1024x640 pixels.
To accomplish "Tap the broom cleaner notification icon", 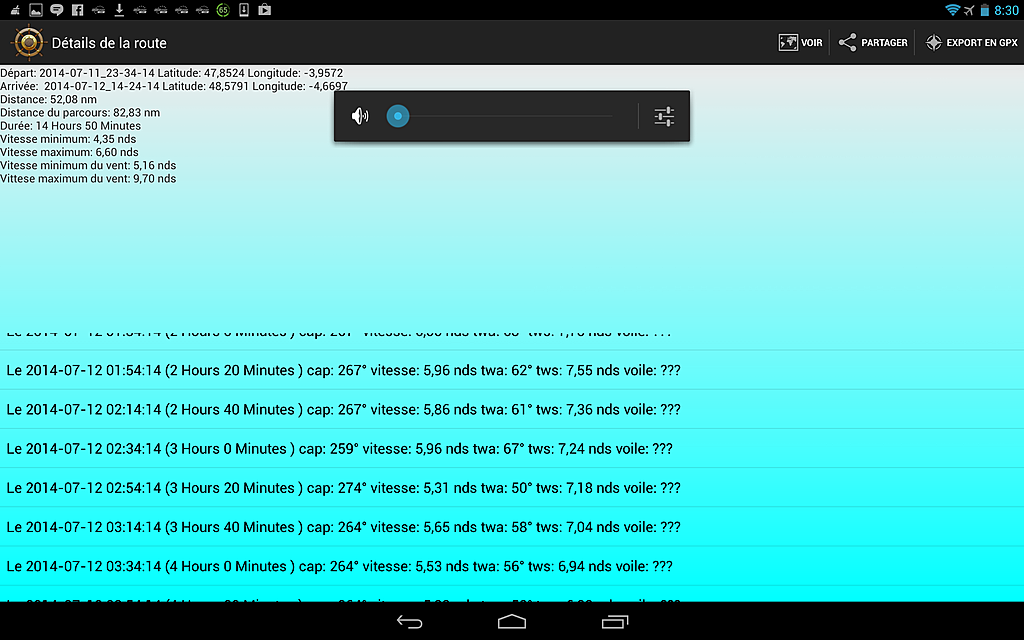I will (x=15, y=10).
